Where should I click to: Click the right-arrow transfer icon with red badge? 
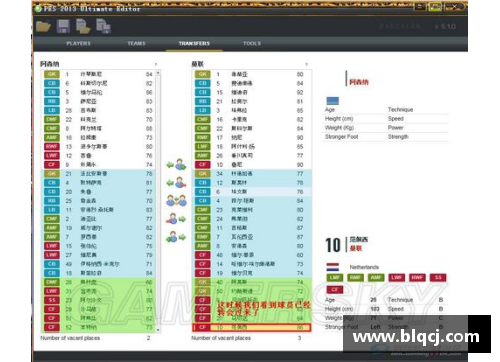pyautogui.click(x=177, y=219)
